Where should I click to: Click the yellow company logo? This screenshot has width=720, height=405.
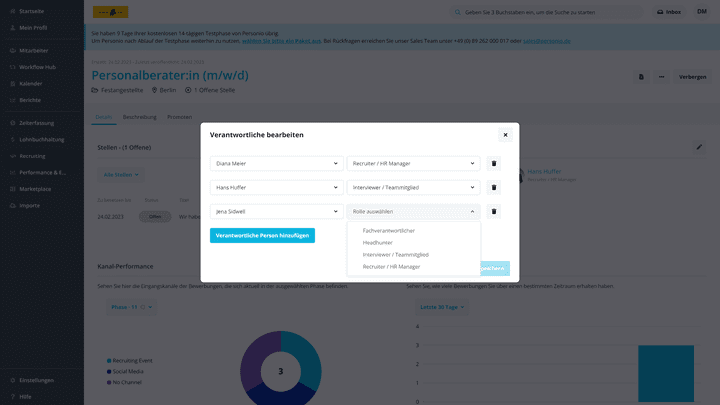(111, 12)
